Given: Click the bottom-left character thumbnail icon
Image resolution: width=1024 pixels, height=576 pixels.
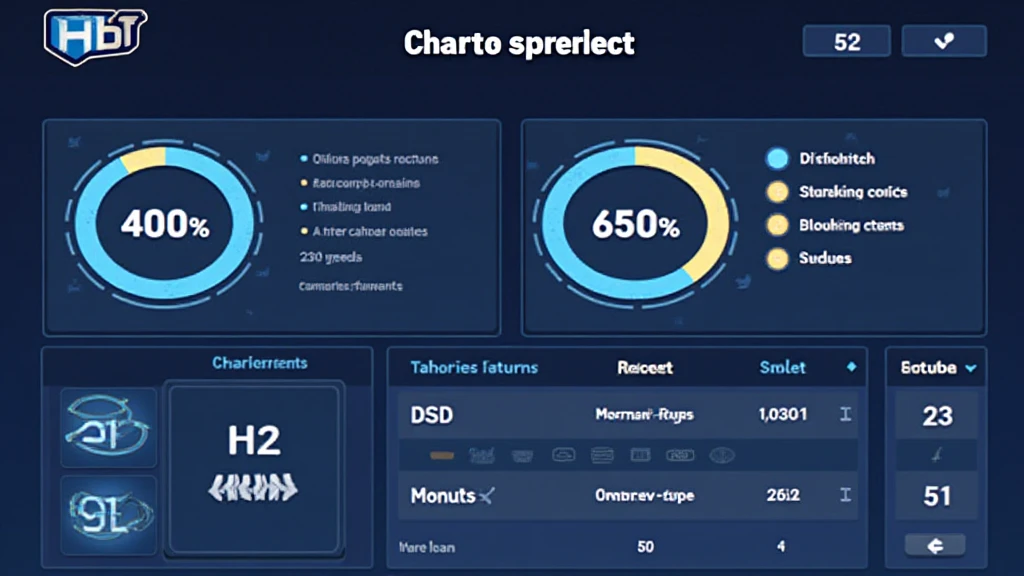Looking at the screenshot, I should pyautogui.click(x=108, y=514).
